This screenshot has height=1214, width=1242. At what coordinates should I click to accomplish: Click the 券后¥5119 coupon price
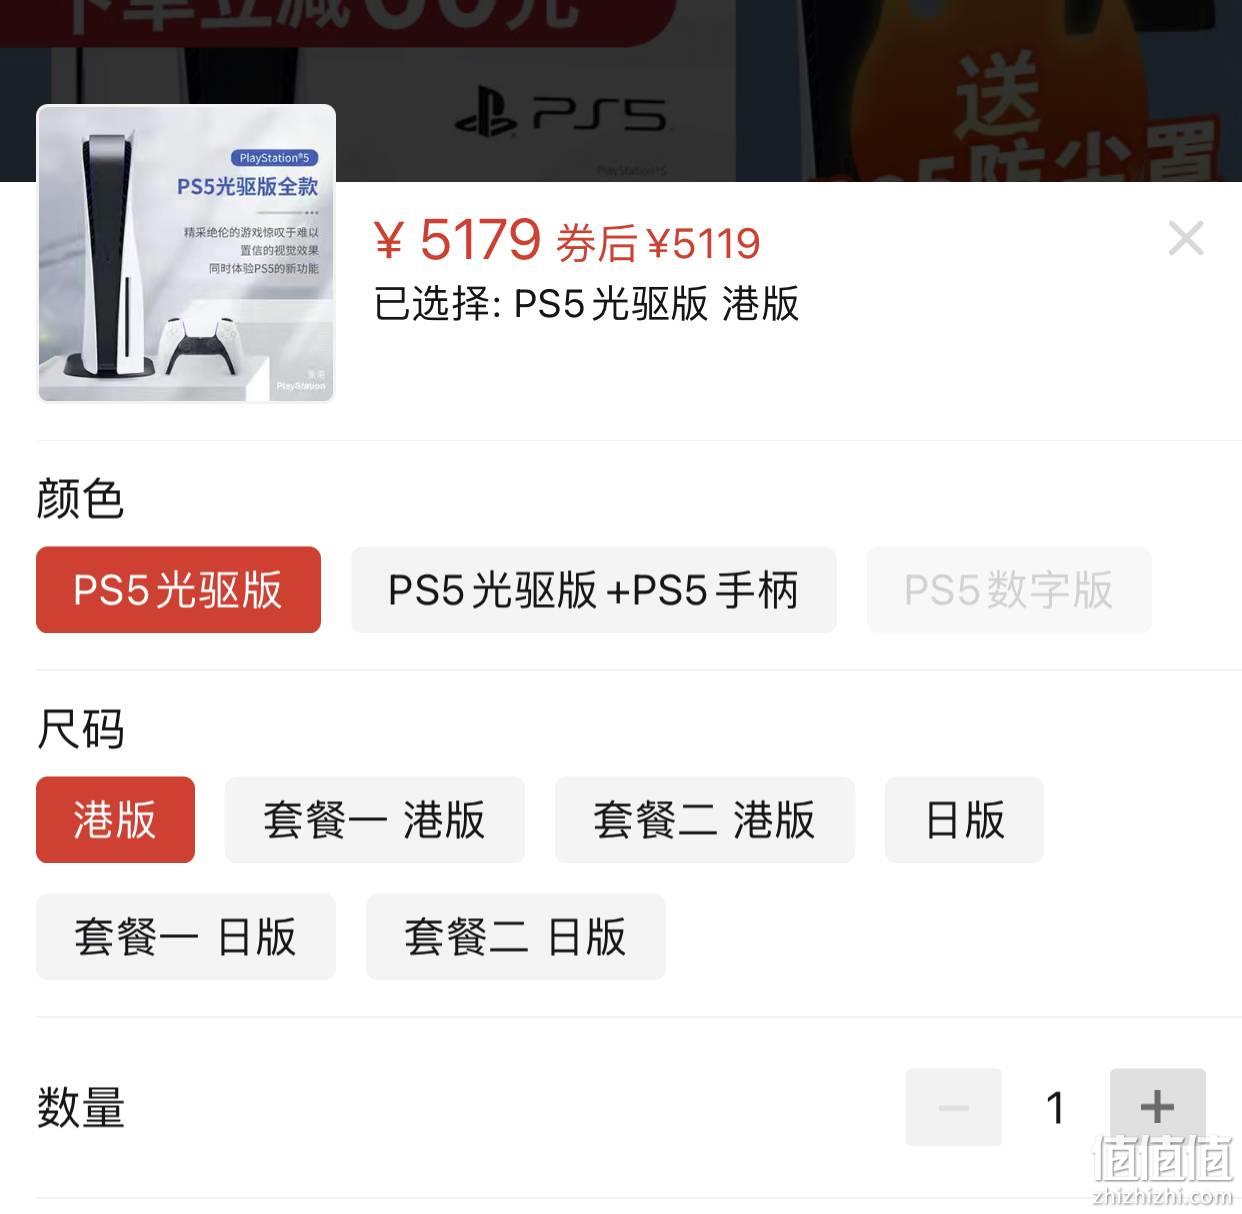(658, 243)
